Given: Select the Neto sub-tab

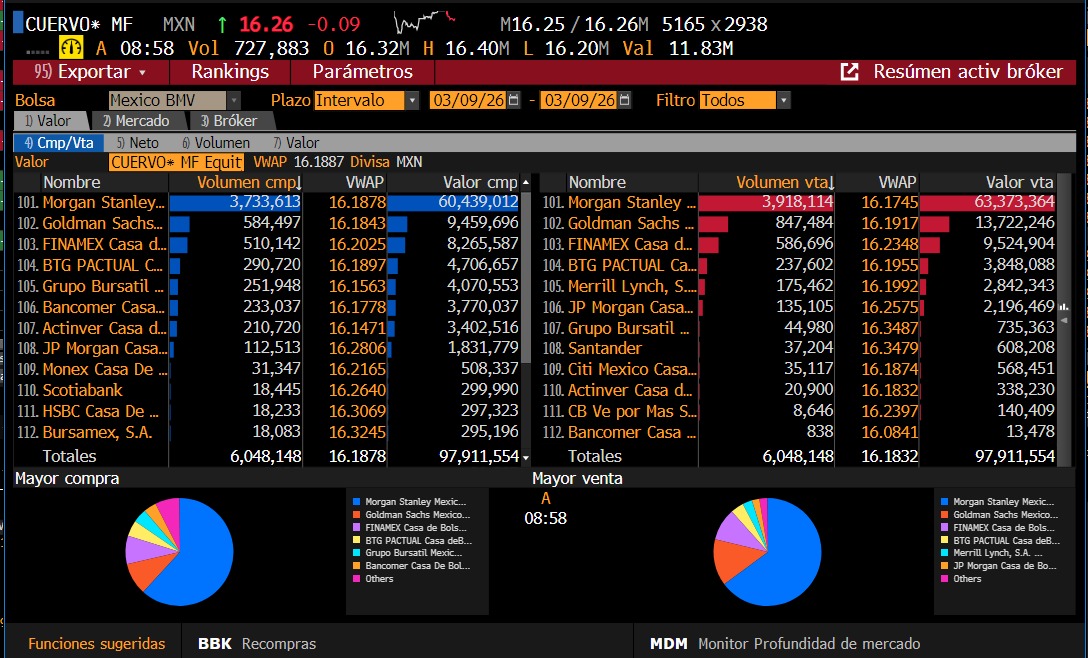Looking at the screenshot, I should pyautogui.click(x=137, y=143).
